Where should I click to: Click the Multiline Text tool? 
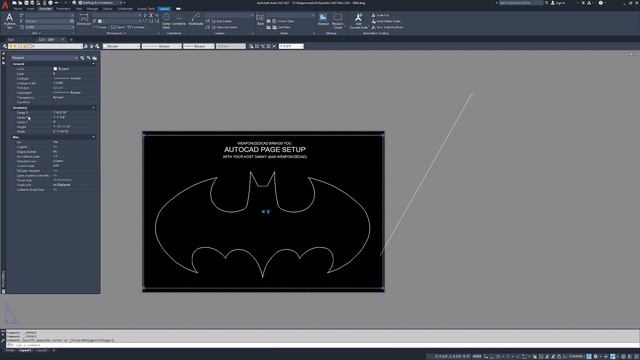tap(9, 20)
